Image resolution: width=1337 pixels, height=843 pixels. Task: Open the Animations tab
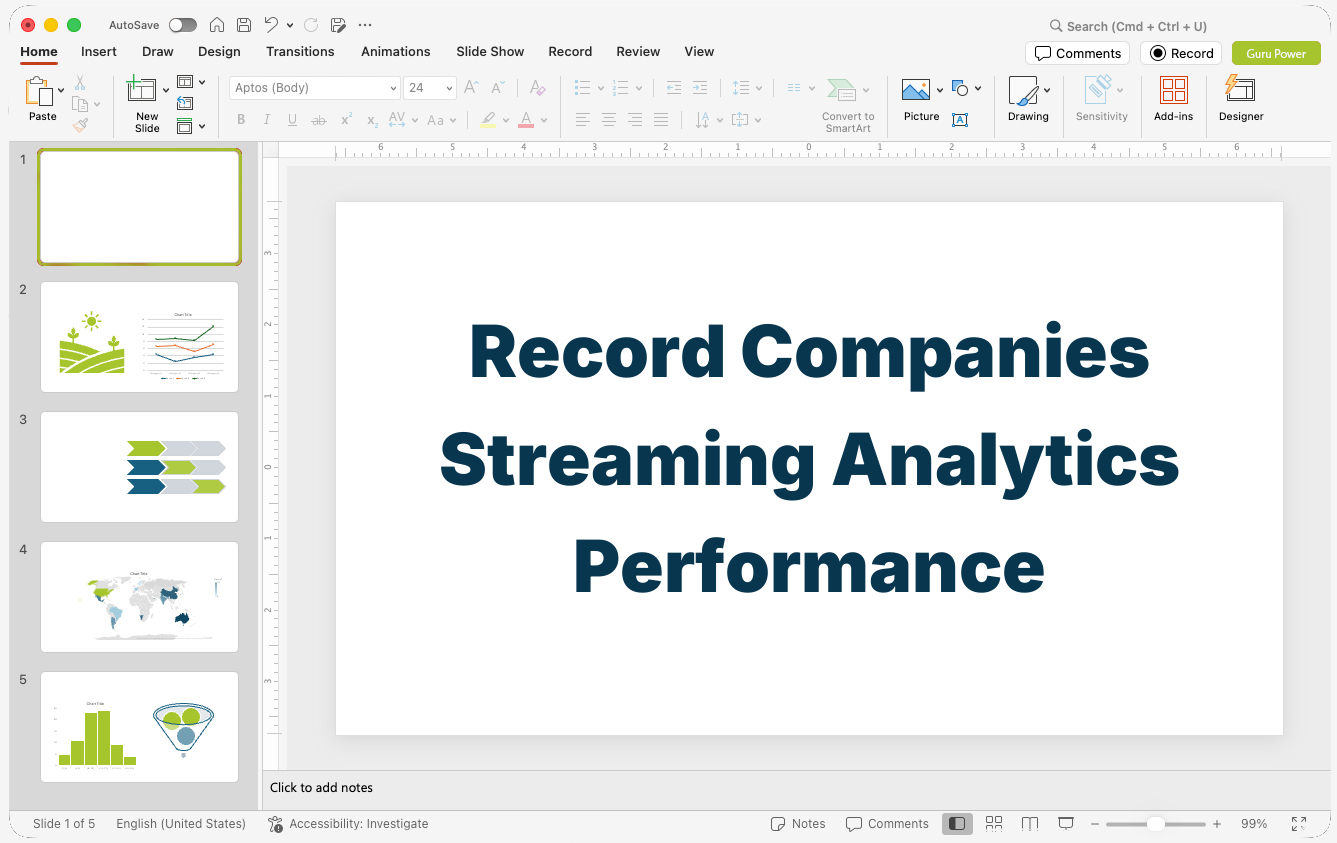pyautogui.click(x=396, y=52)
